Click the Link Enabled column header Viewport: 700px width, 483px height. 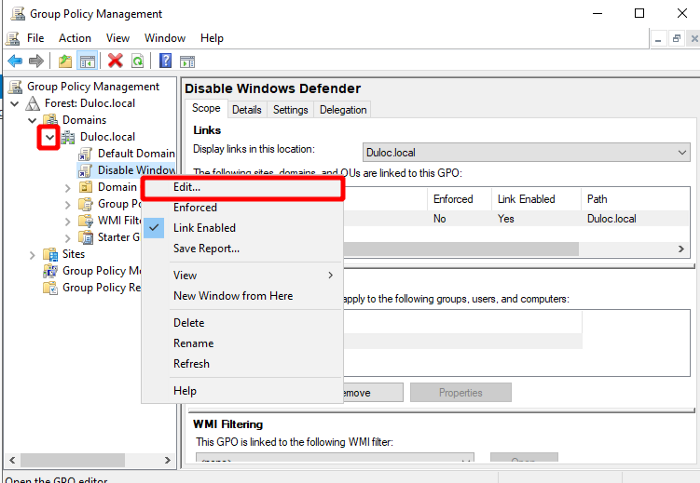pos(536,199)
